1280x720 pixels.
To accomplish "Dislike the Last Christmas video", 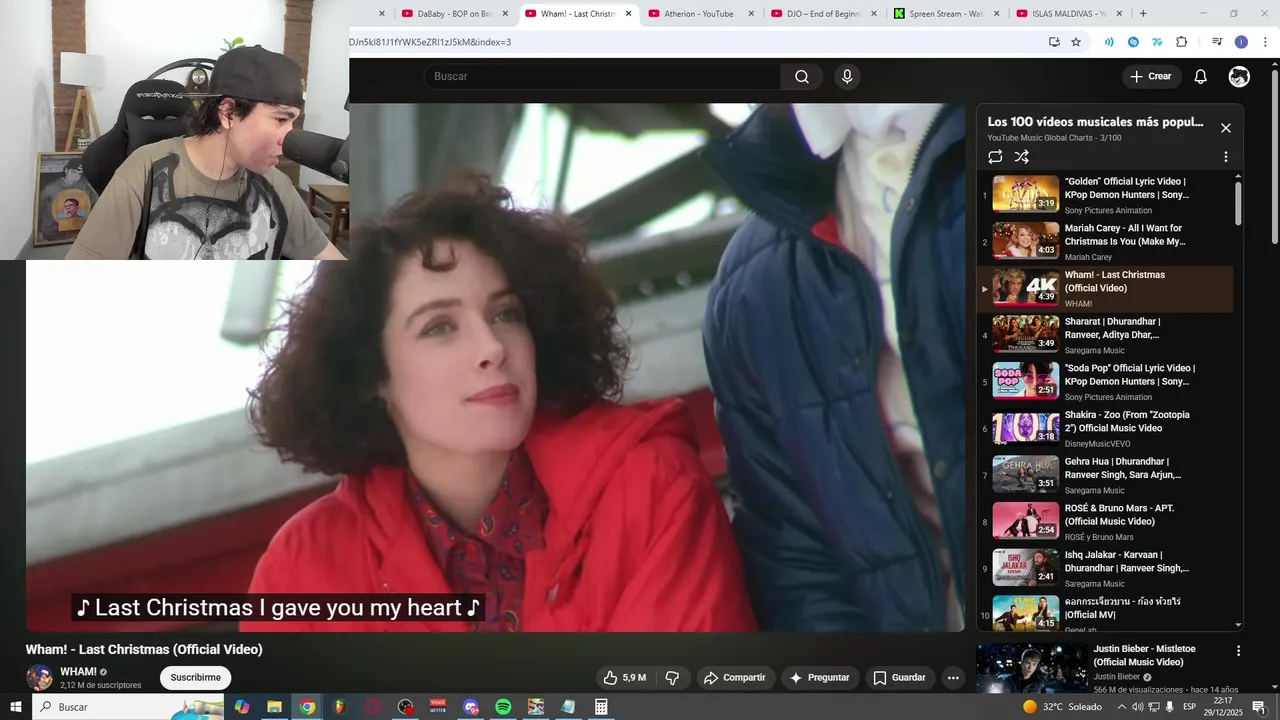I will 672,678.
